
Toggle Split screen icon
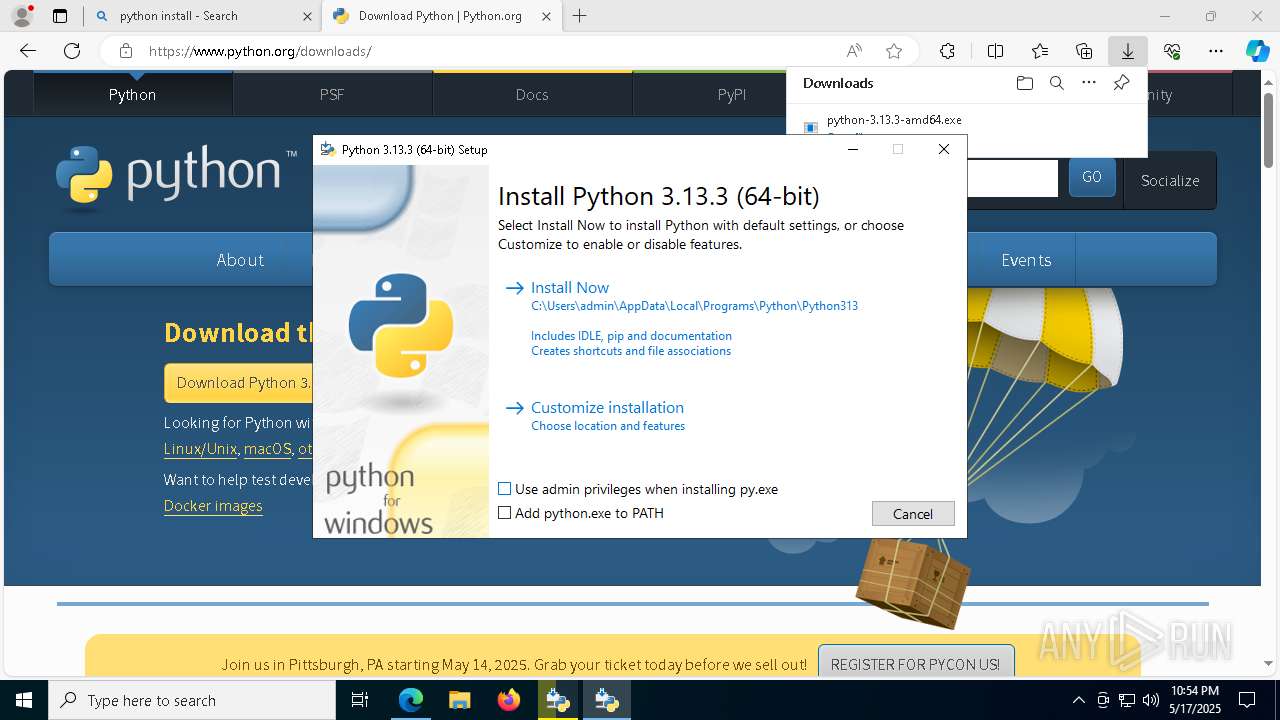coord(995,51)
